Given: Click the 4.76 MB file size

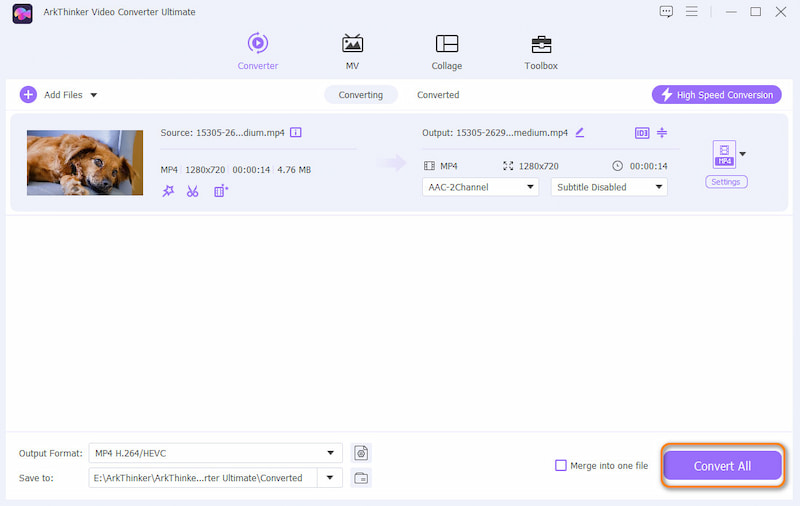Looking at the screenshot, I should [x=294, y=170].
